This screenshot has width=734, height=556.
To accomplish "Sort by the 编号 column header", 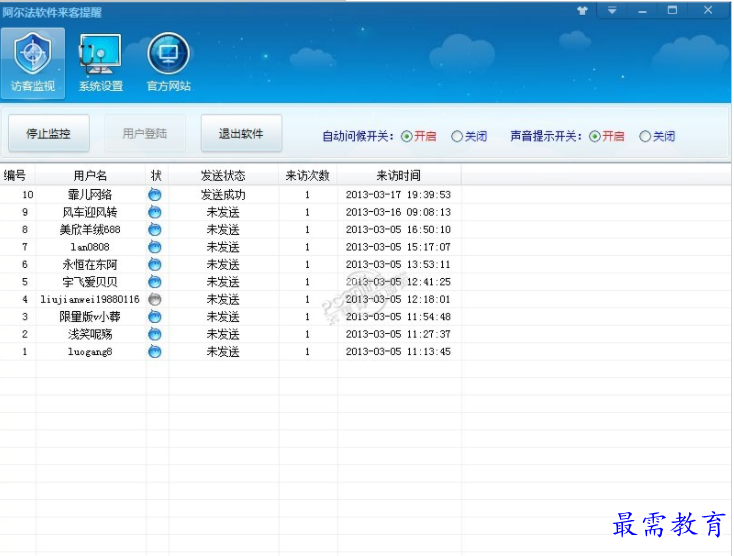I will (17, 176).
